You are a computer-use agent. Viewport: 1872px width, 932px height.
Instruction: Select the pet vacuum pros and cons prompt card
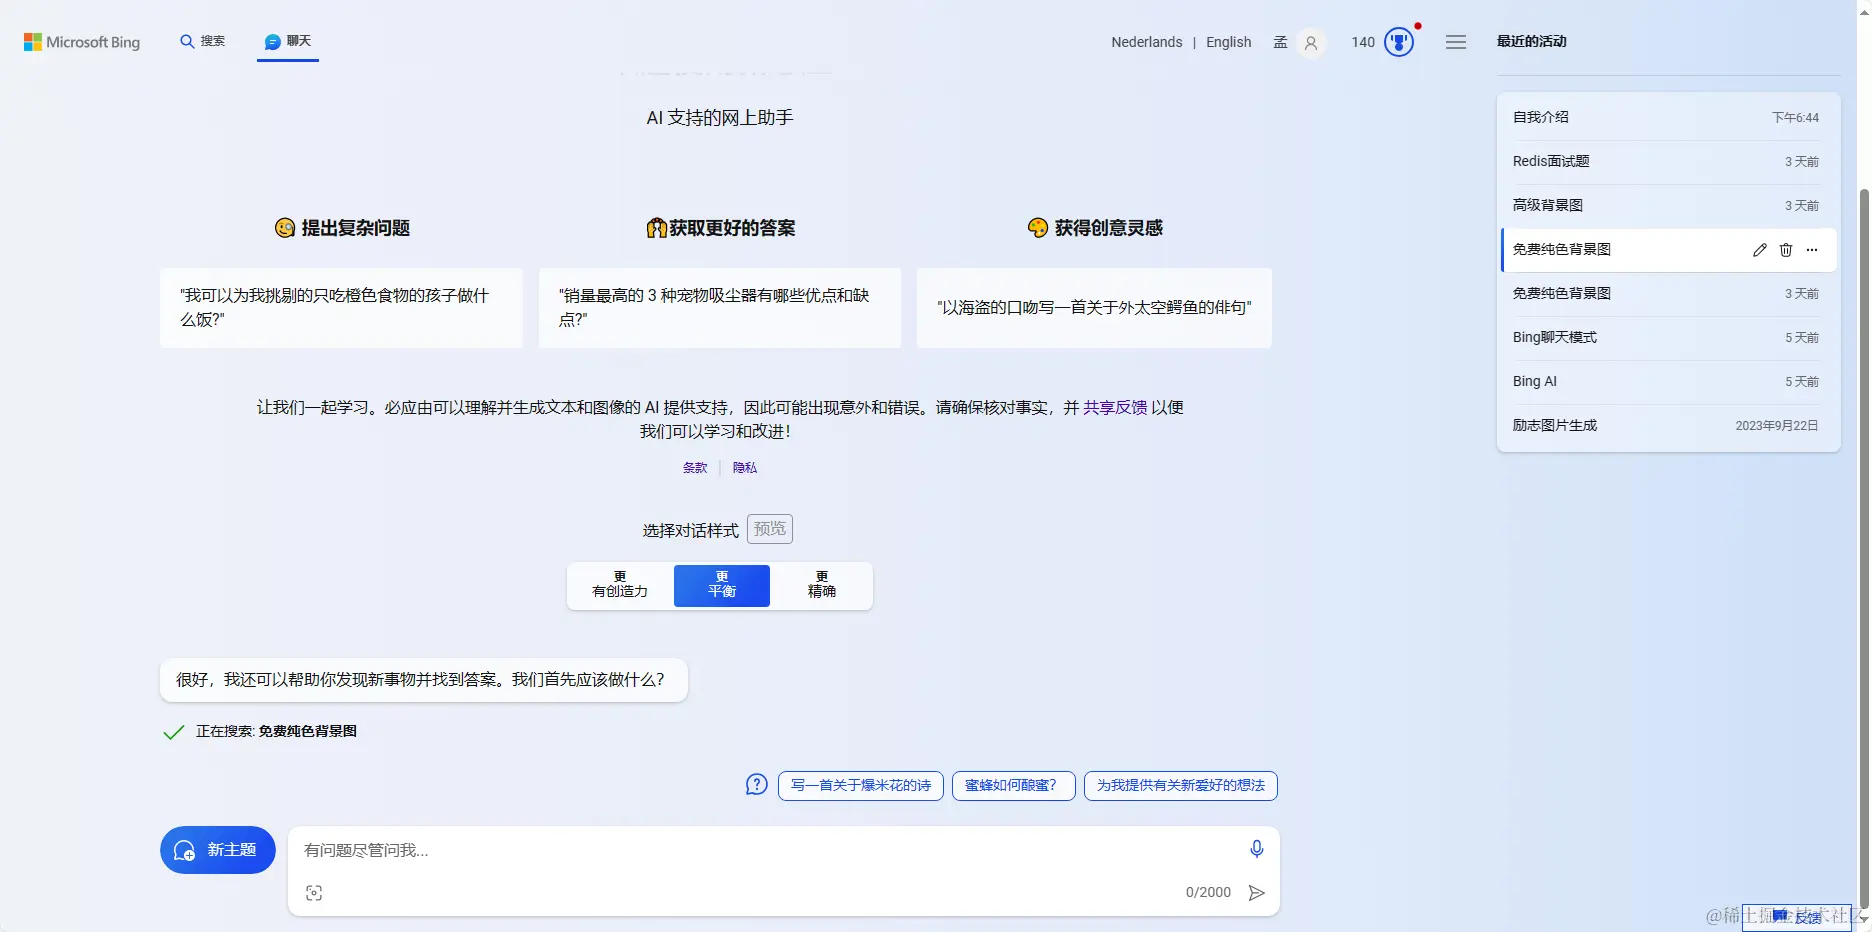click(x=720, y=308)
